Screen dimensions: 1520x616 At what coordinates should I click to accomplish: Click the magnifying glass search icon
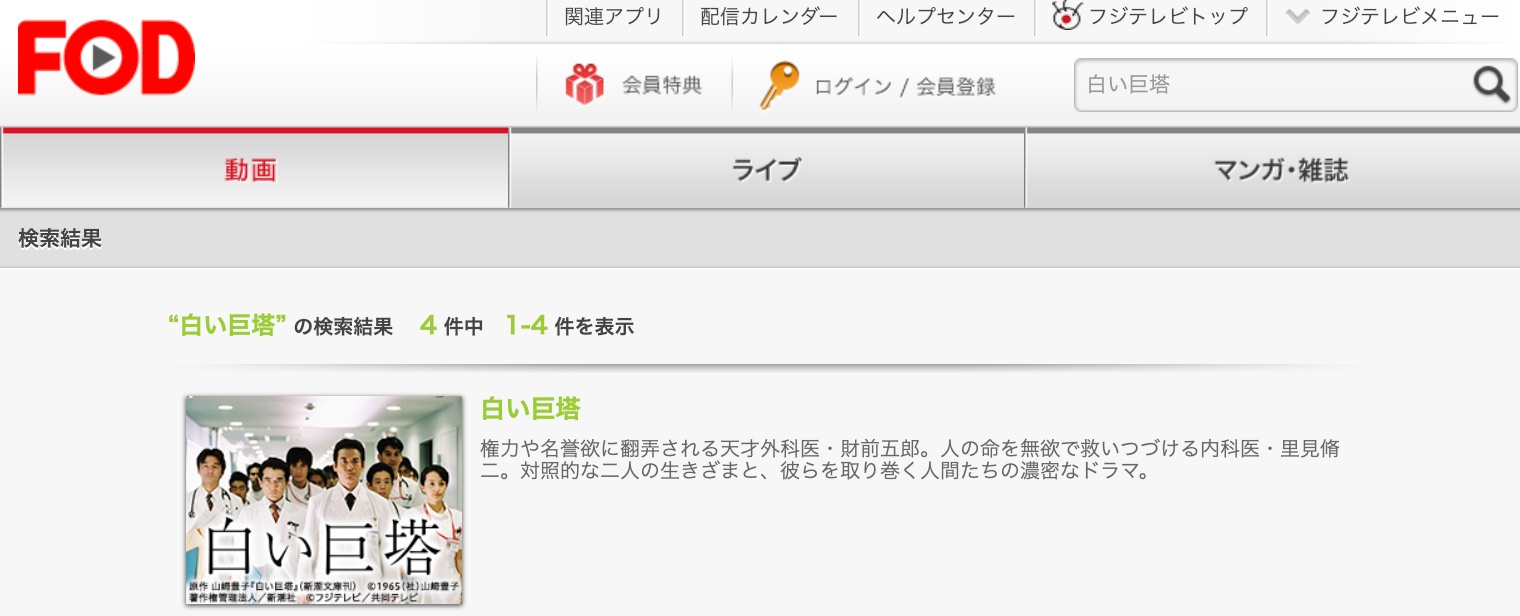(1491, 85)
